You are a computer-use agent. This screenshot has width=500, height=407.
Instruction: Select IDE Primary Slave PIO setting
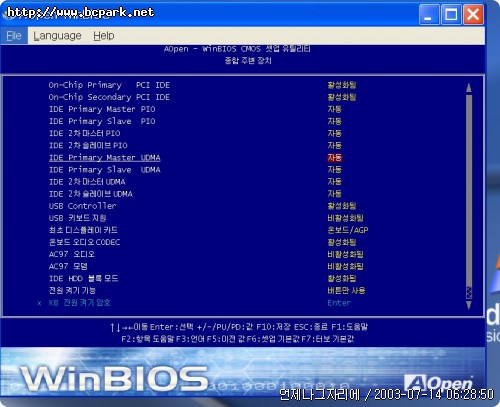point(102,121)
